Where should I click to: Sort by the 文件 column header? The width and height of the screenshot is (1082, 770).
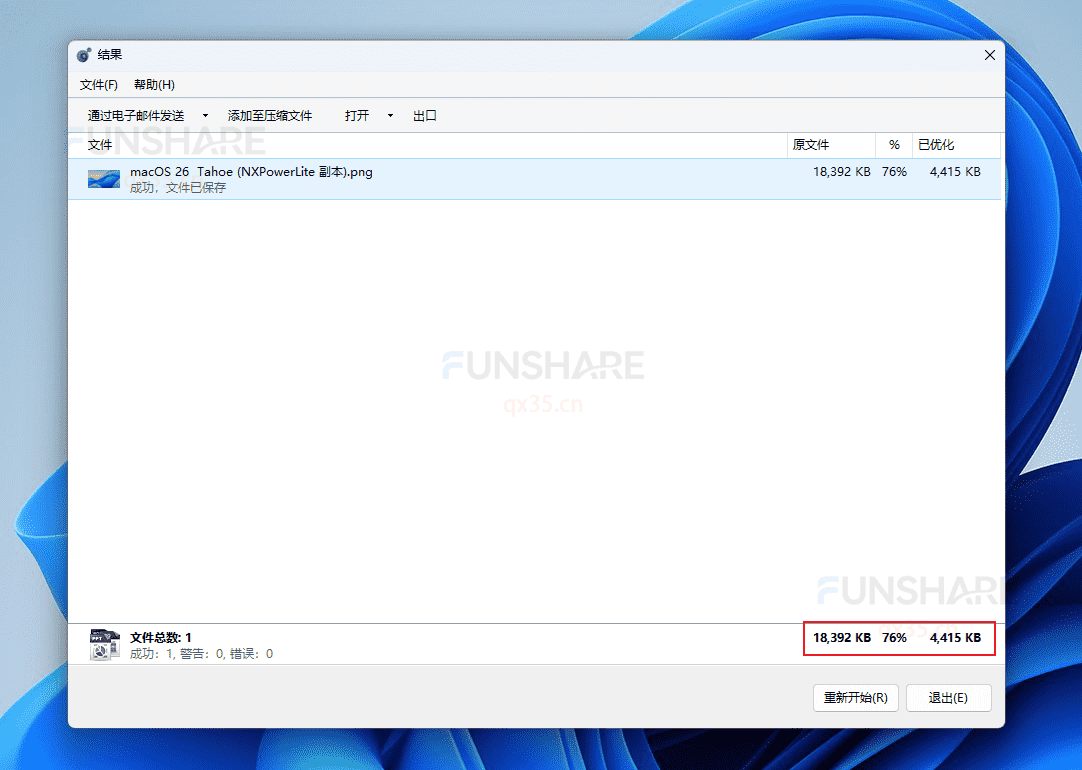point(100,144)
